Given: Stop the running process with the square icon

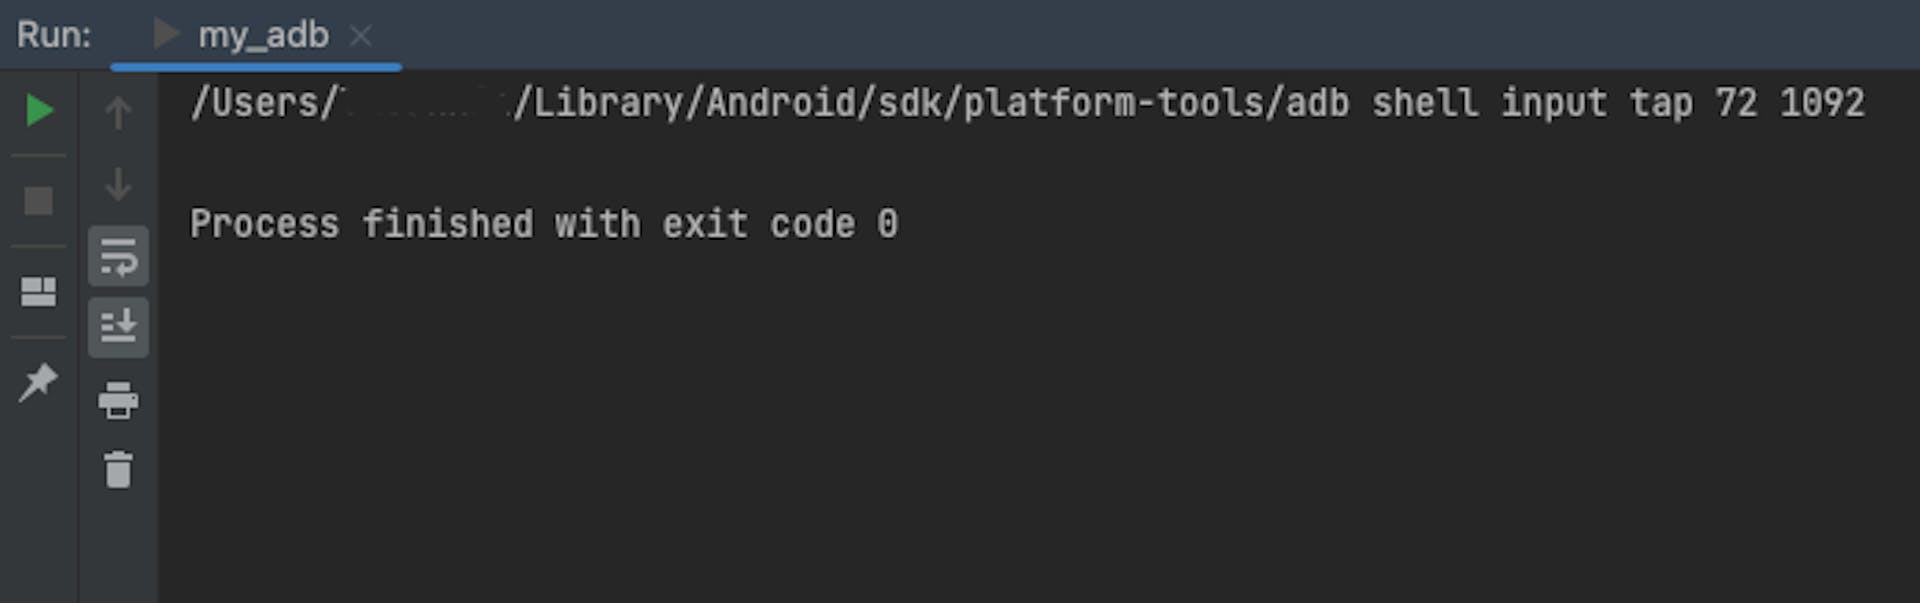Looking at the screenshot, I should tap(39, 201).
